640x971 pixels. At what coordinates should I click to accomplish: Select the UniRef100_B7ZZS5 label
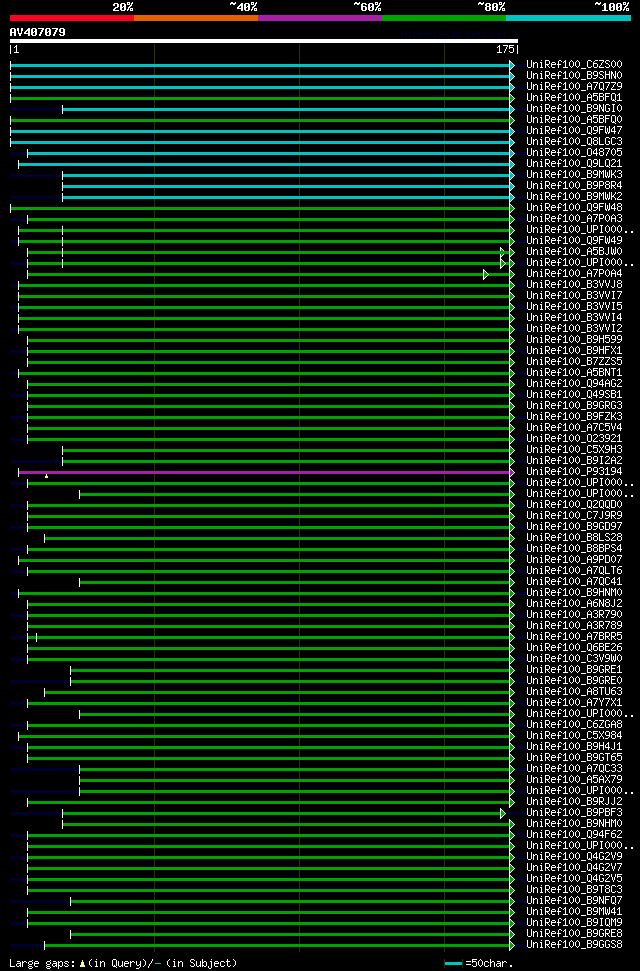[x=574, y=362]
